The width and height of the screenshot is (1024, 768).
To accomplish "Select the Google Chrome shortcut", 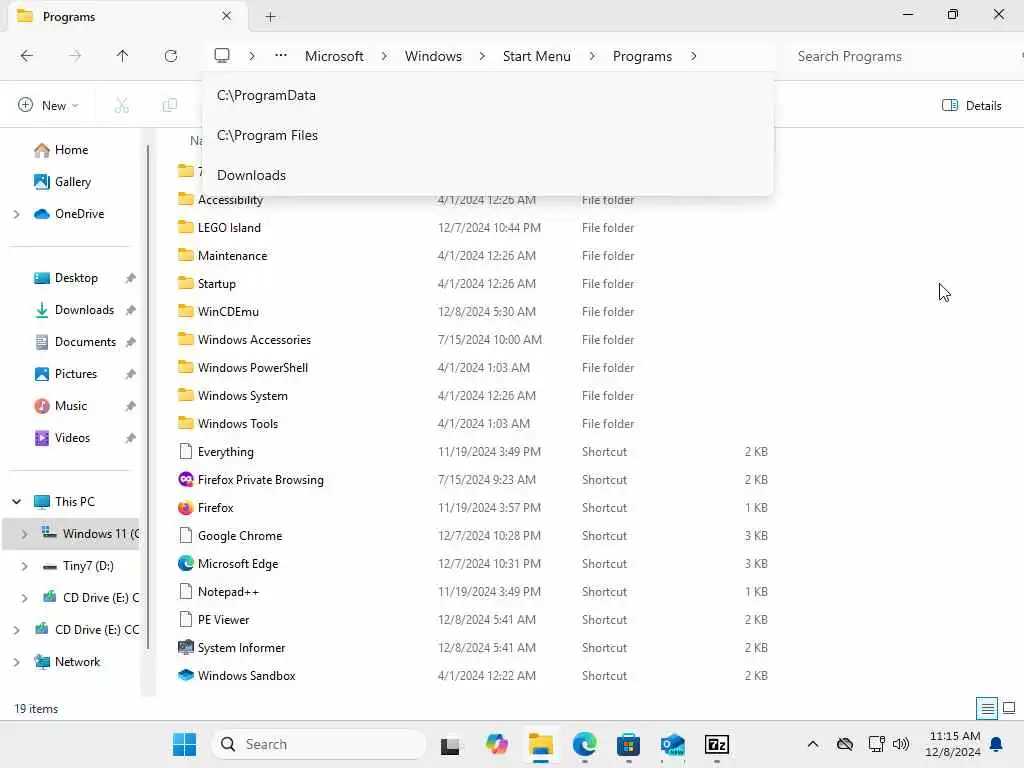I will coord(240,536).
